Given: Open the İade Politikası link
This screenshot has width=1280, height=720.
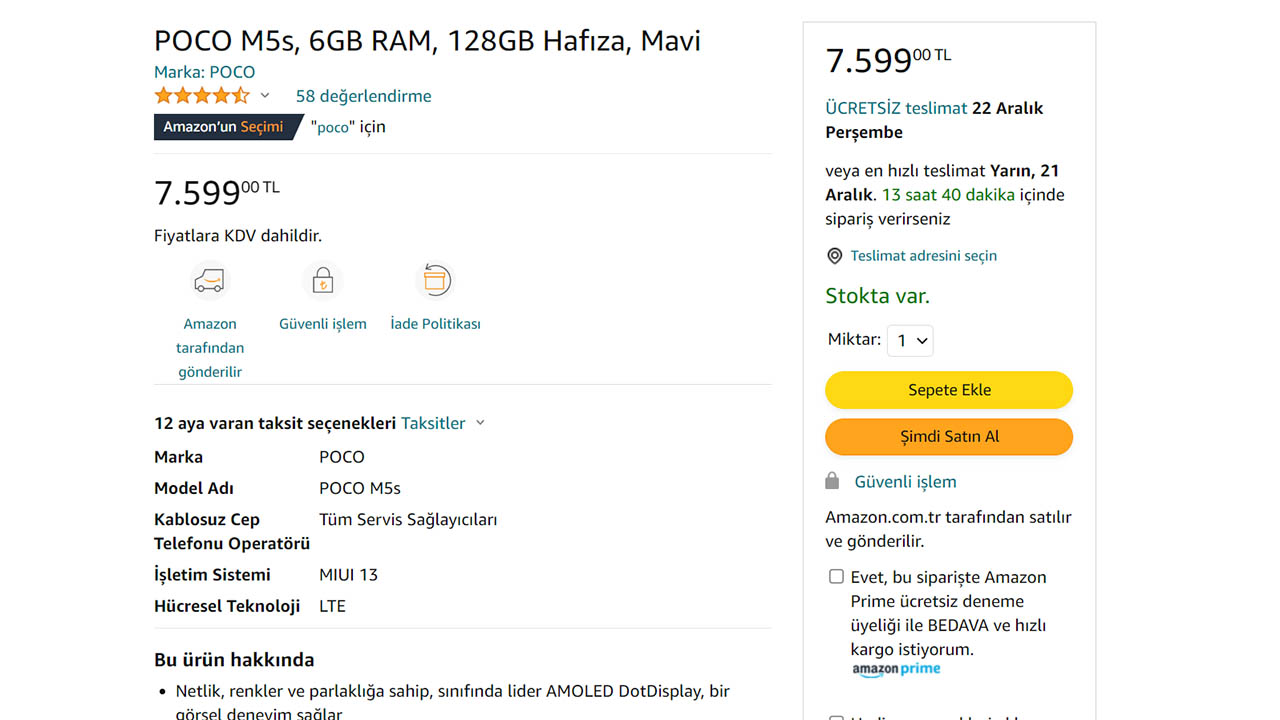Looking at the screenshot, I should tap(435, 324).
